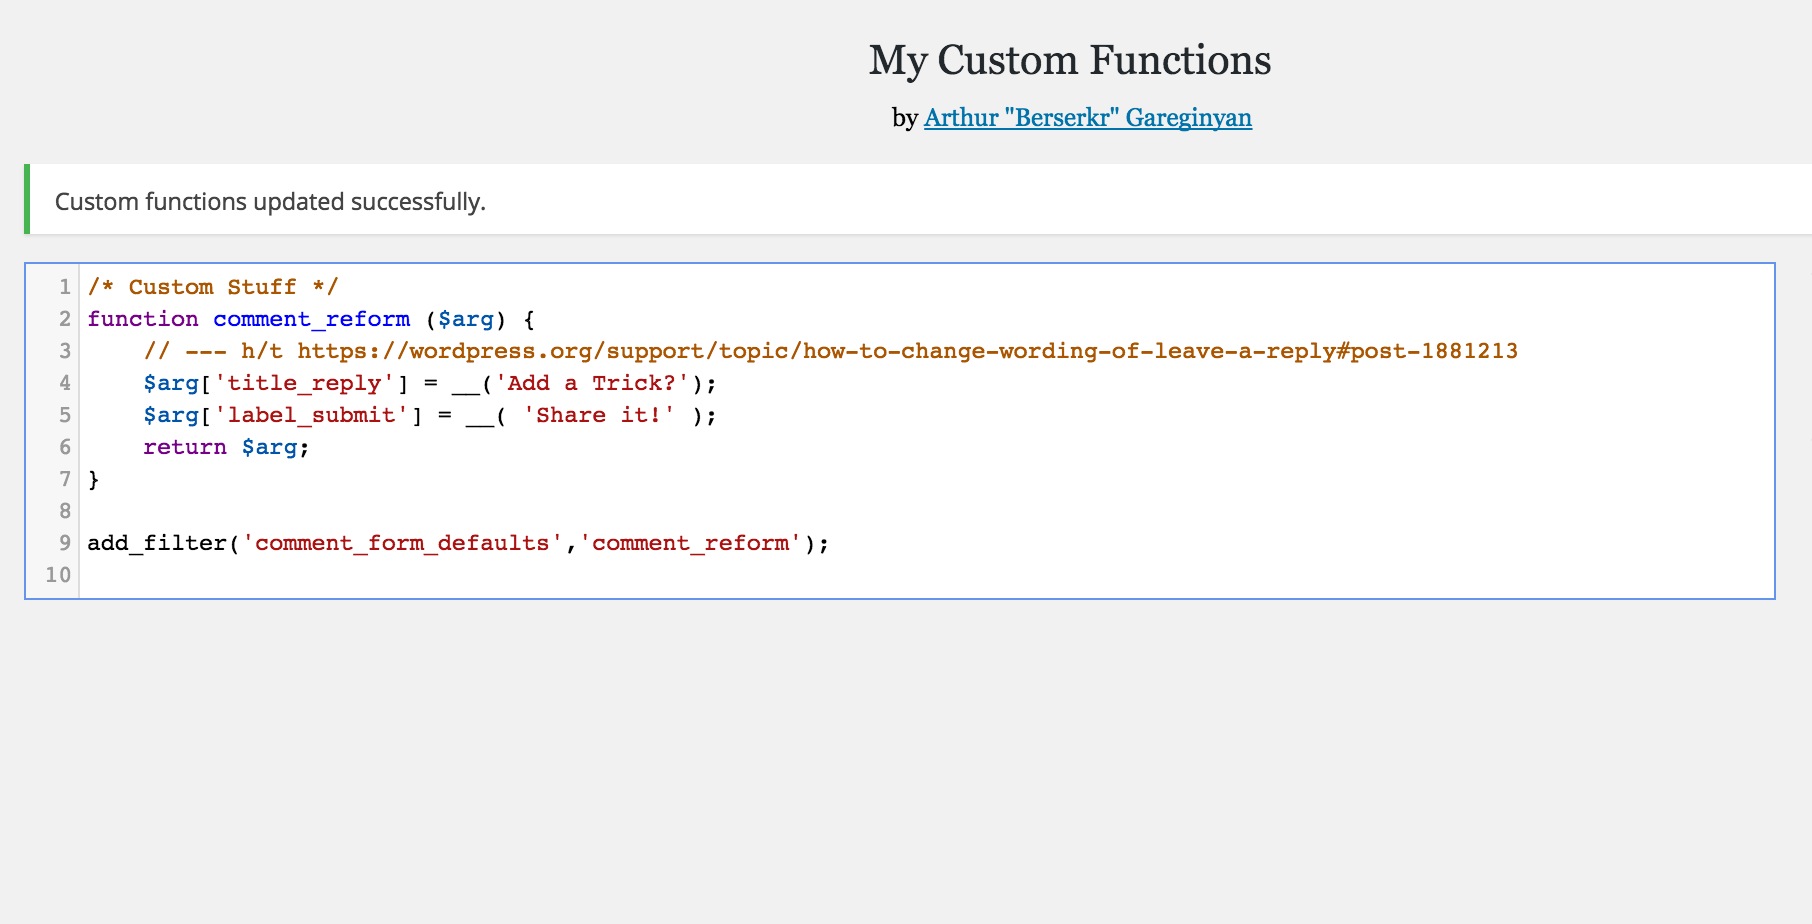Click the success notification message text
This screenshot has width=1812, height=924.
270,201
